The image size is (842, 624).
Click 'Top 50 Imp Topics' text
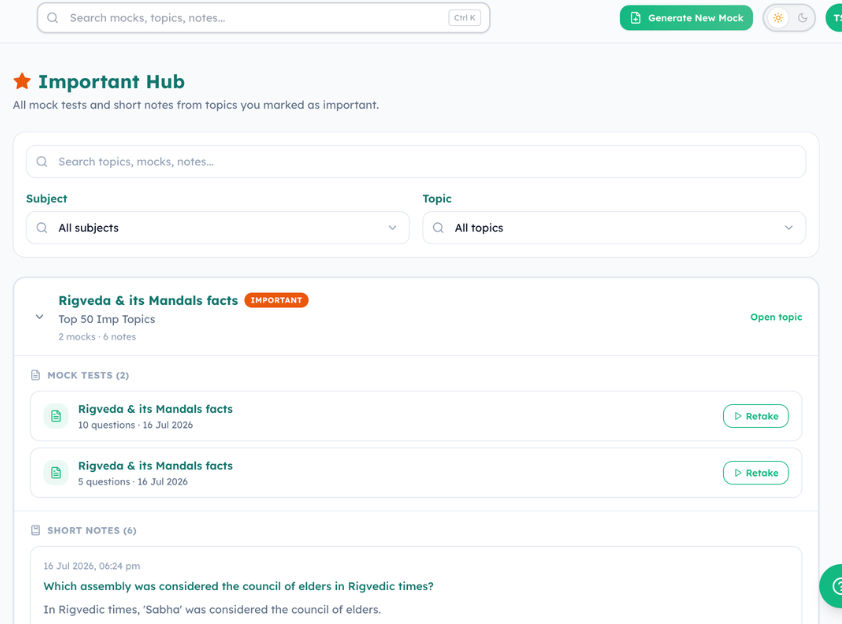point(106,319)
